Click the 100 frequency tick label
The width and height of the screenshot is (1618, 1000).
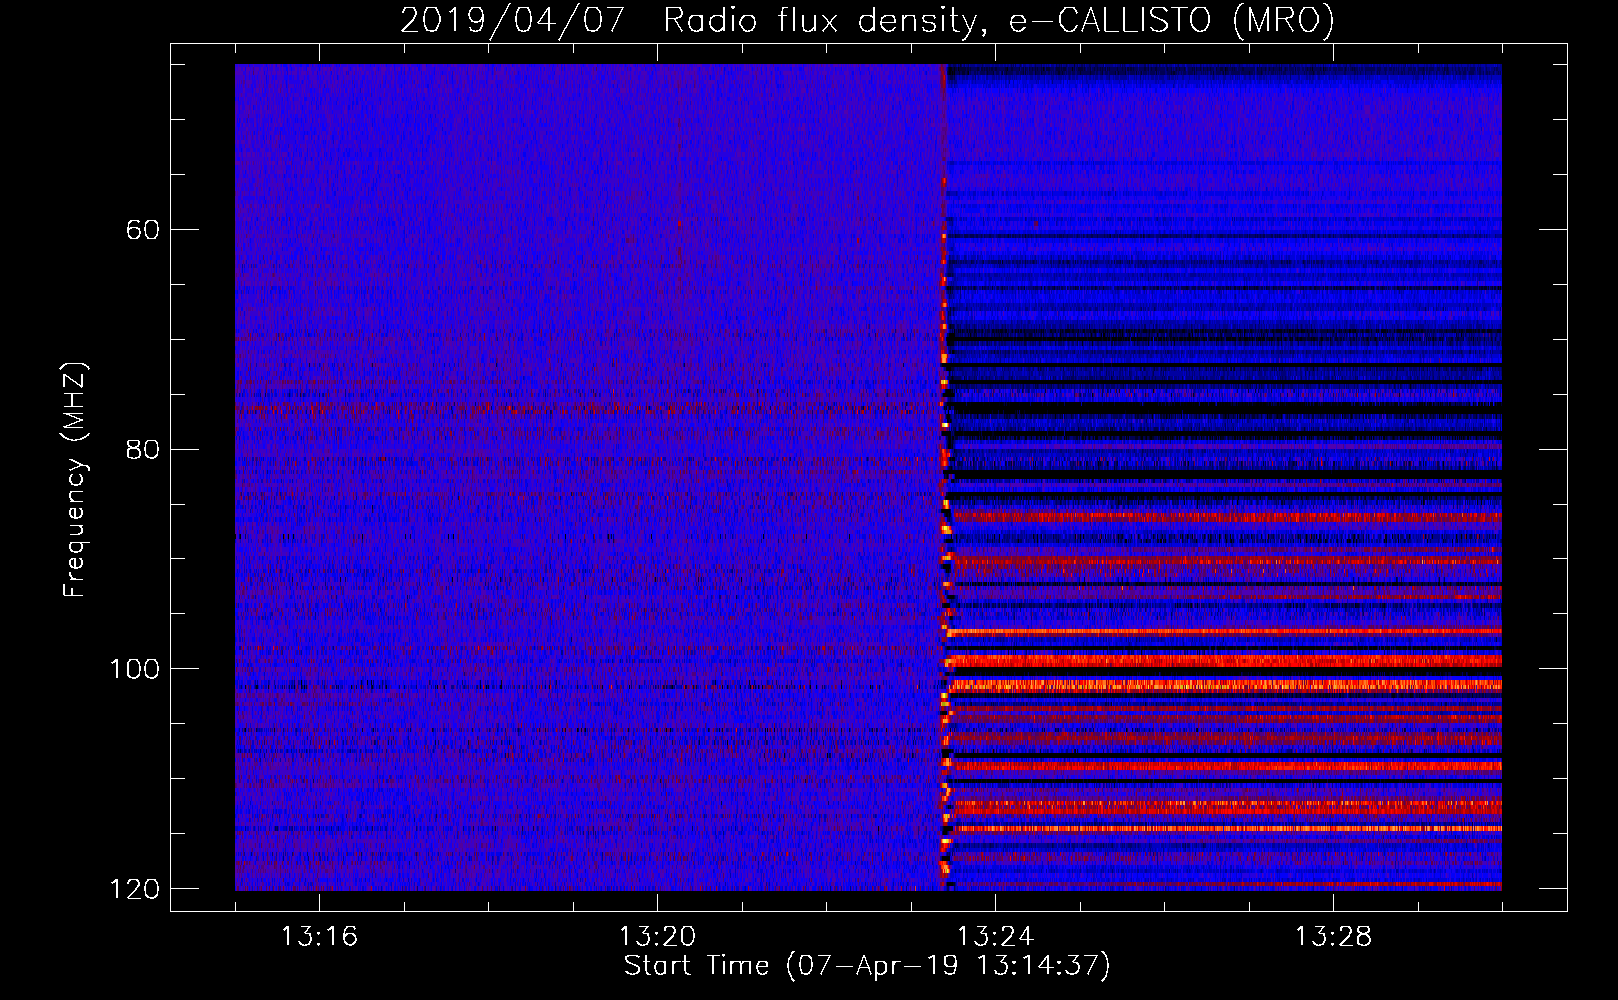134,669
